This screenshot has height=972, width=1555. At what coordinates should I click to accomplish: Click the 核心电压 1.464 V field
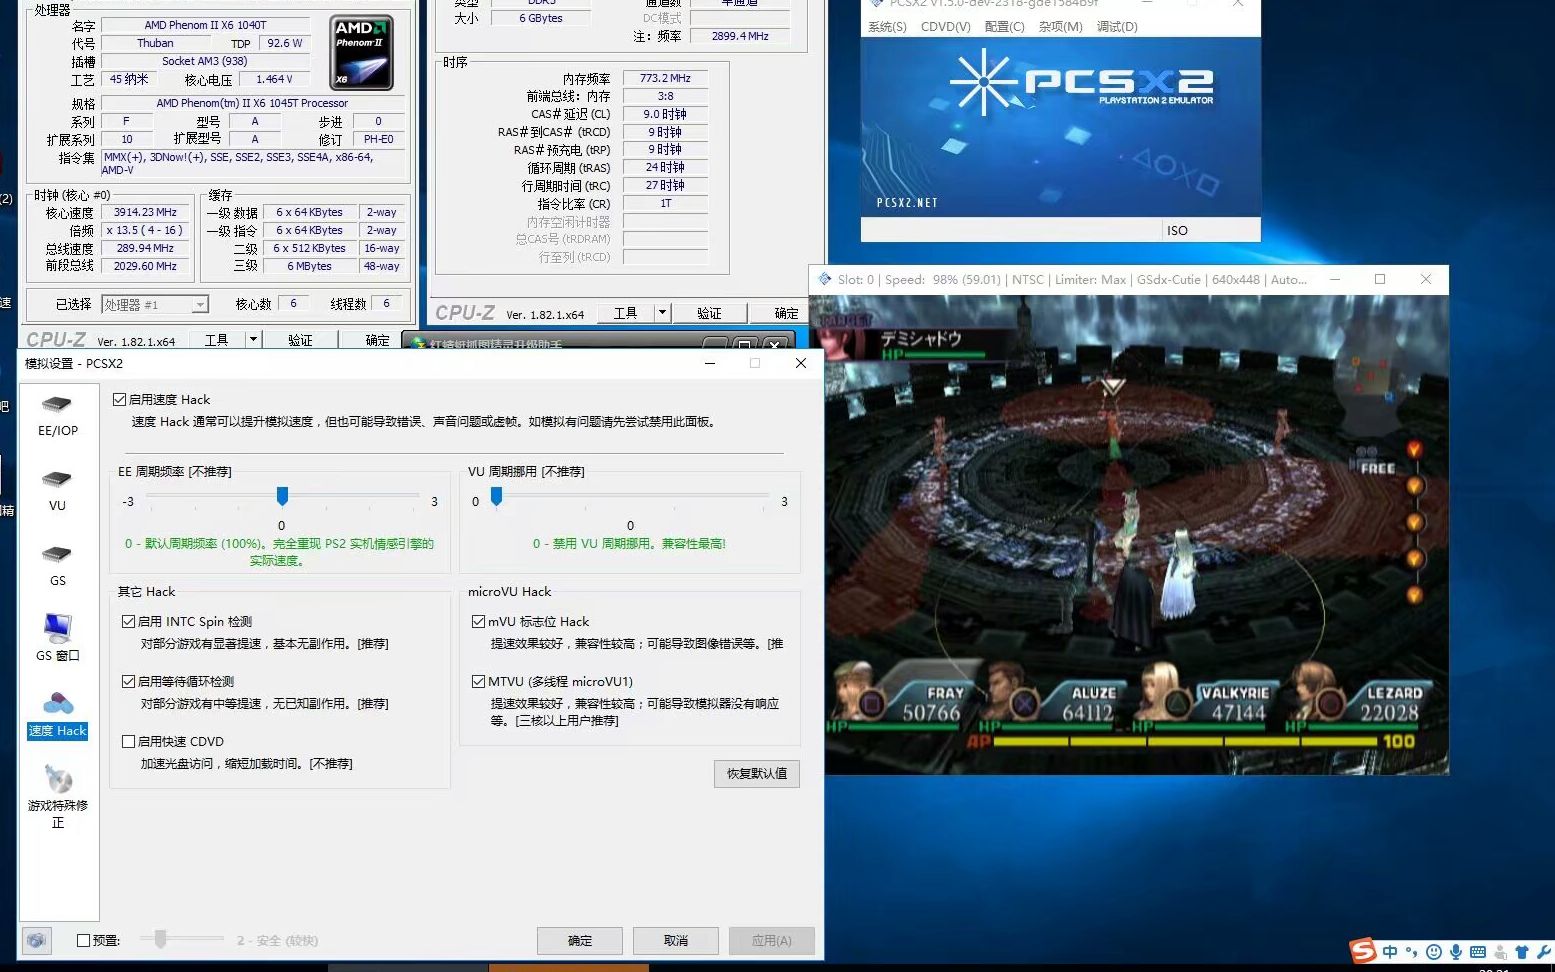click(275, 79)
